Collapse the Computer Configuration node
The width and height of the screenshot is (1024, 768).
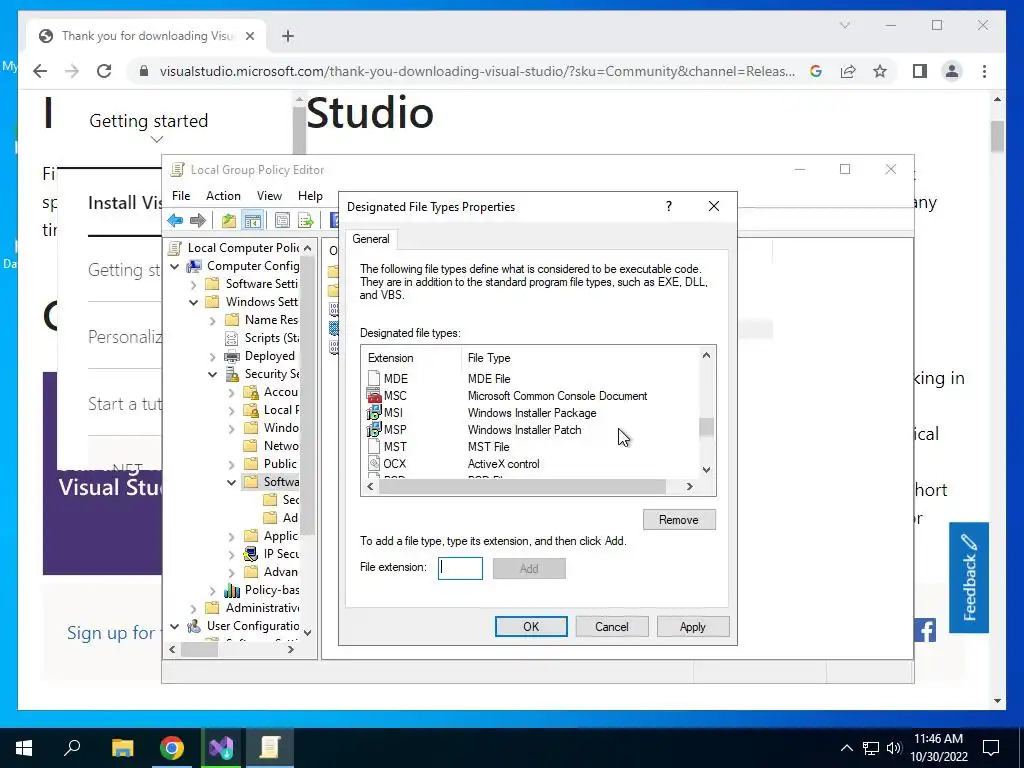[174, 266]
